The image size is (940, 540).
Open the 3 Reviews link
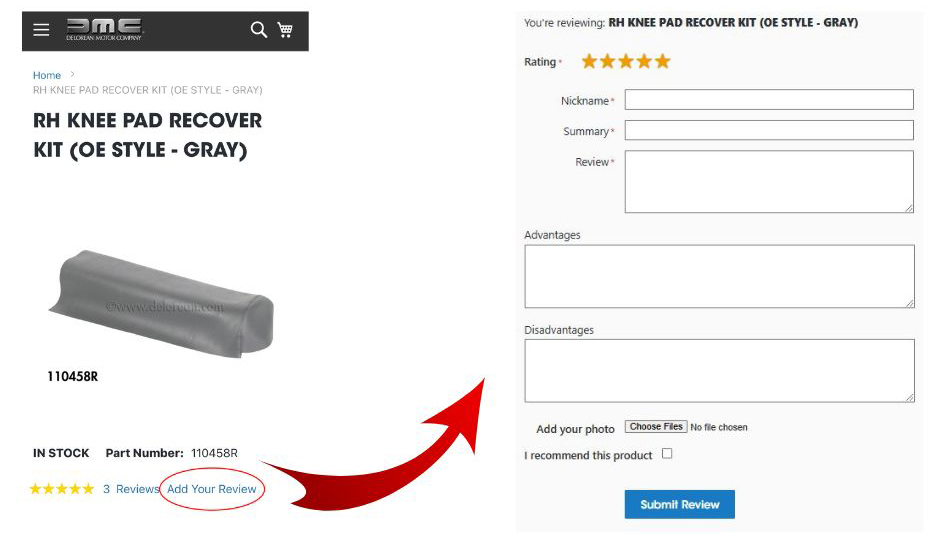131,489
